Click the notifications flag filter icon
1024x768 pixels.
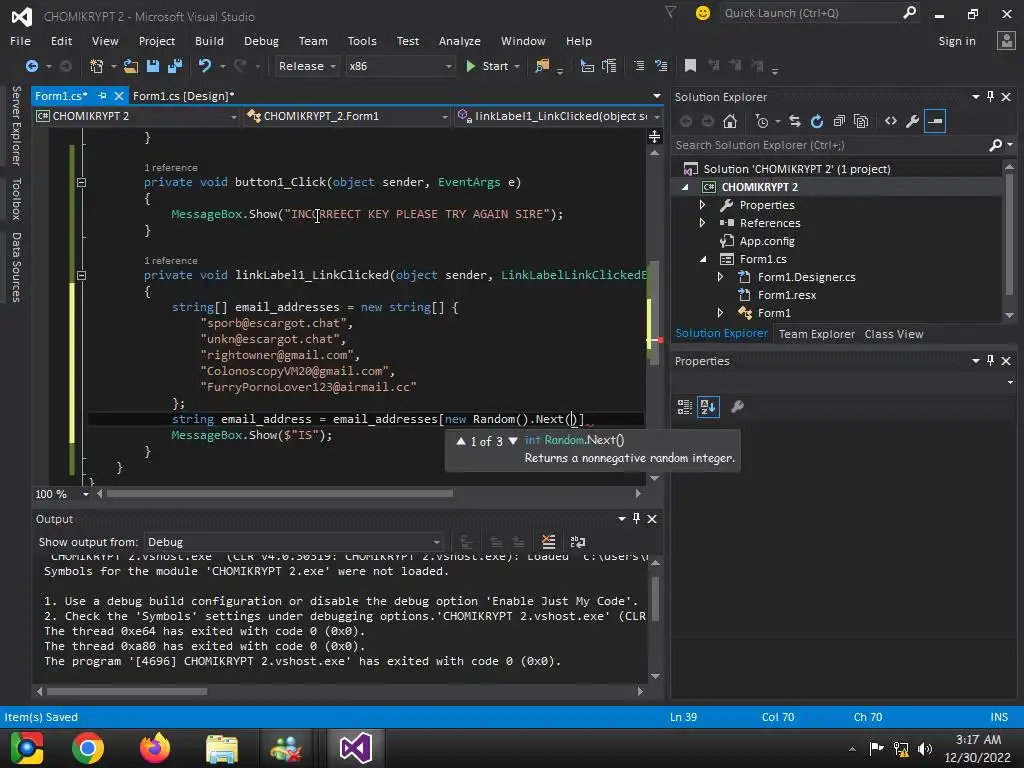point(671,12)
